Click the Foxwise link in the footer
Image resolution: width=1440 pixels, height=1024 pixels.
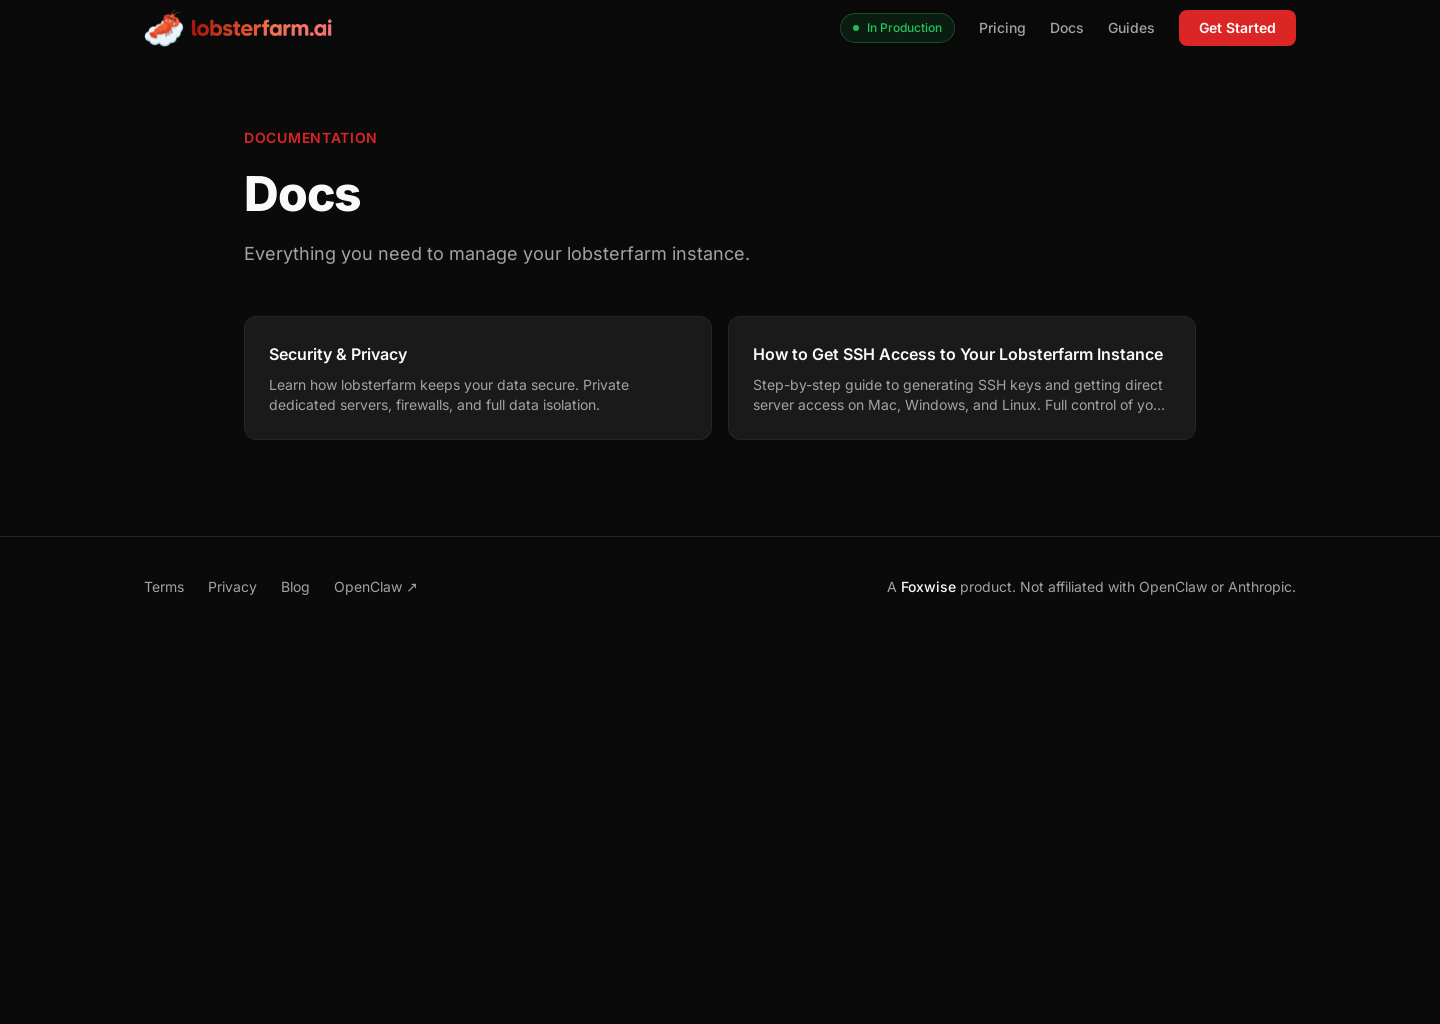click(928, 587)
